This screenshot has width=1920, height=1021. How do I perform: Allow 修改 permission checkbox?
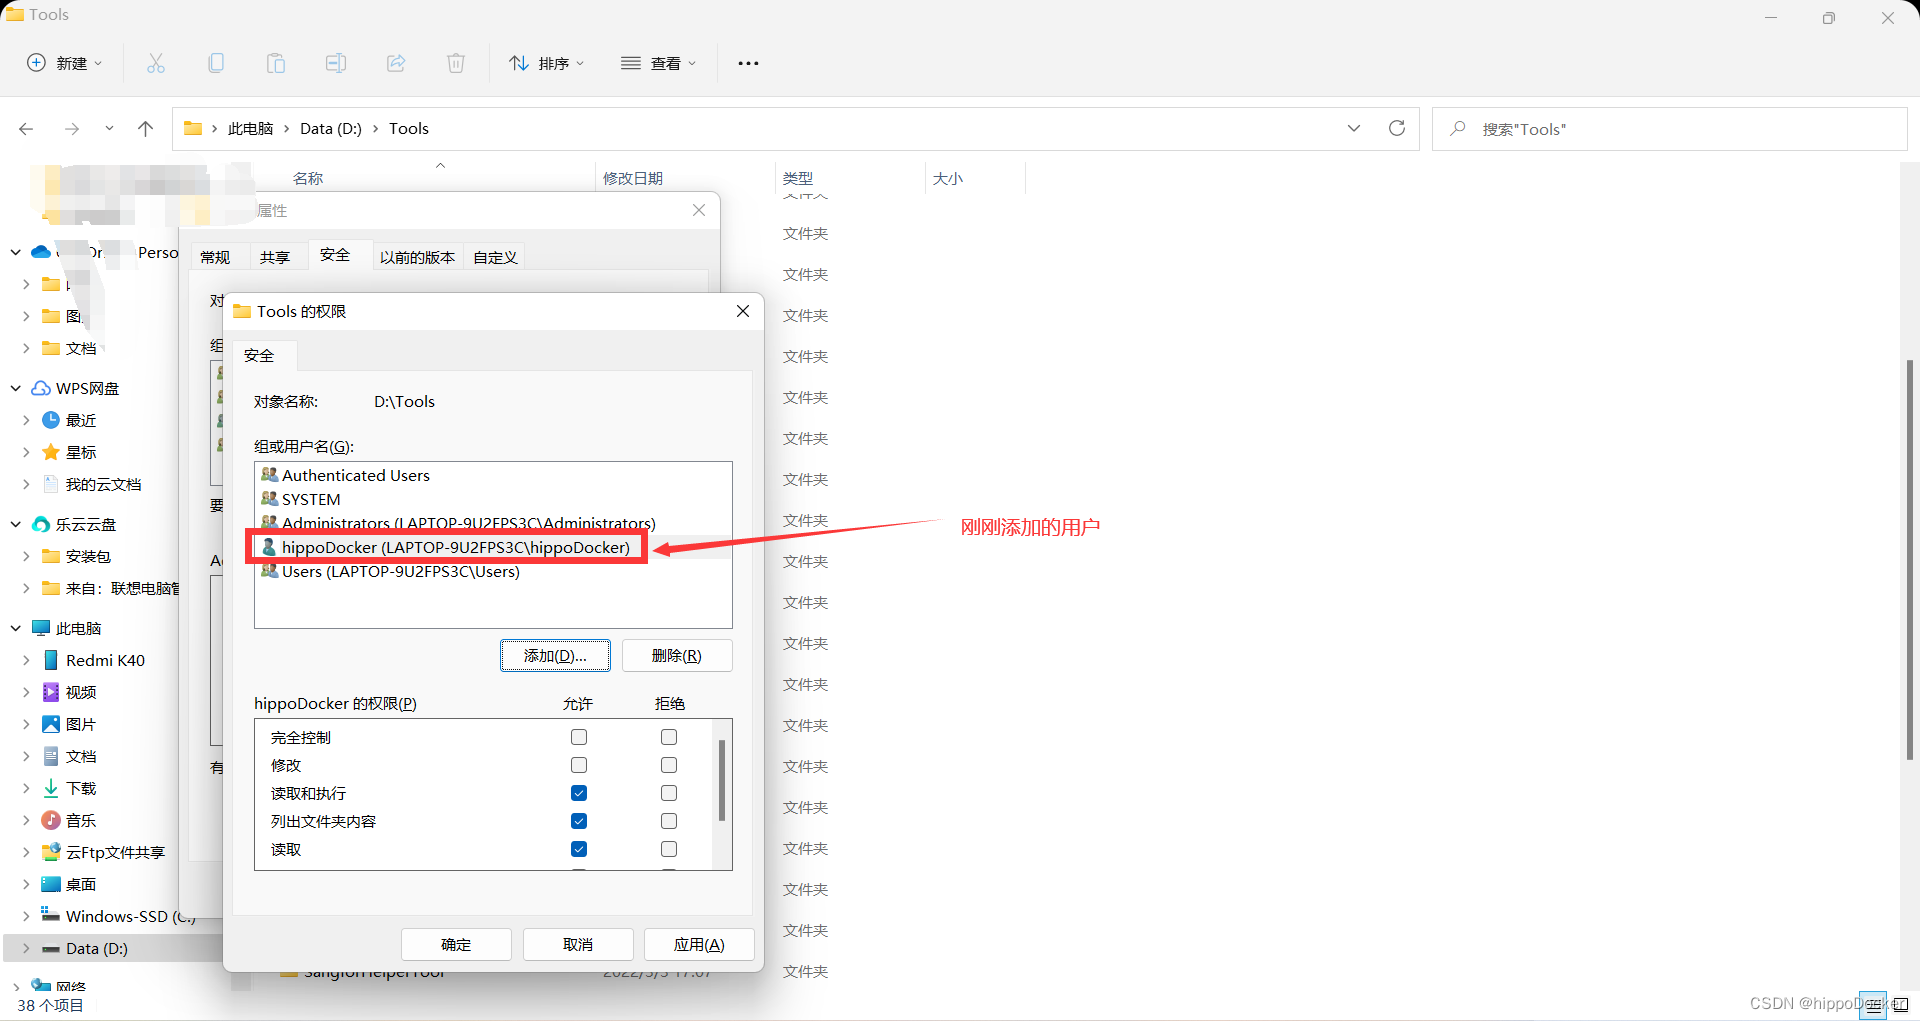(579, 765)
